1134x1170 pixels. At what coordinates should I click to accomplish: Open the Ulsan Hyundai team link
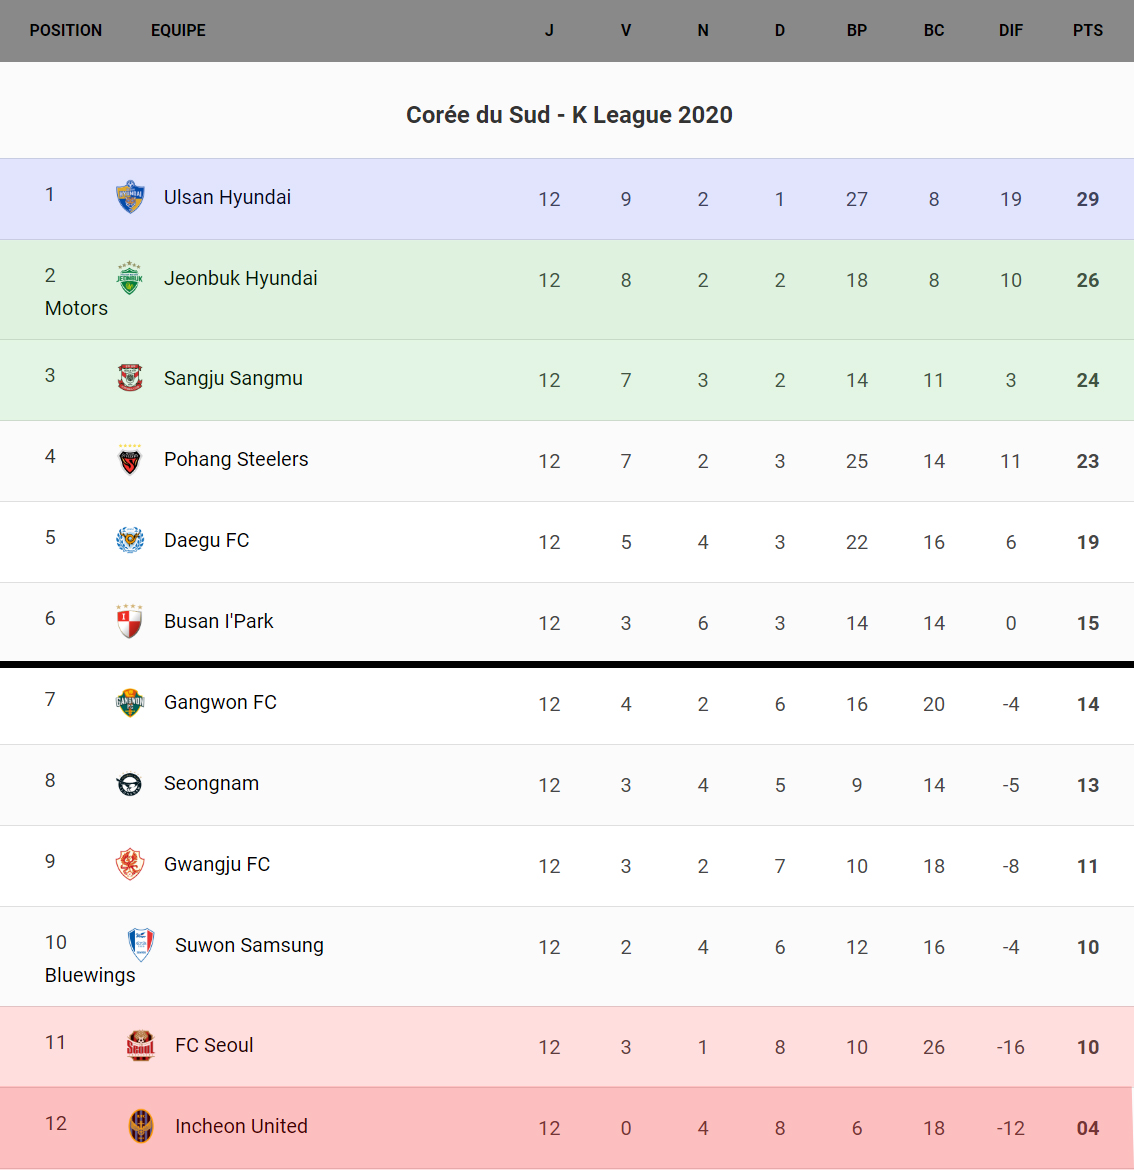click(x=227, y=197)
